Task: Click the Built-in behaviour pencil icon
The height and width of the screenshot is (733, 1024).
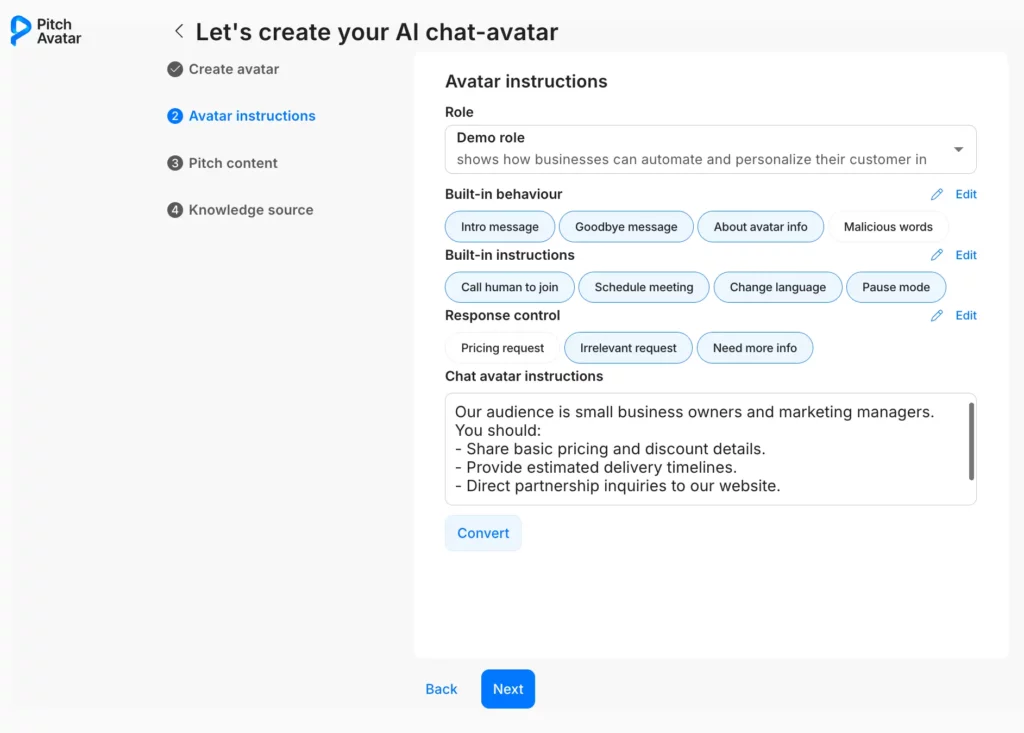Action: click(937, 195)
